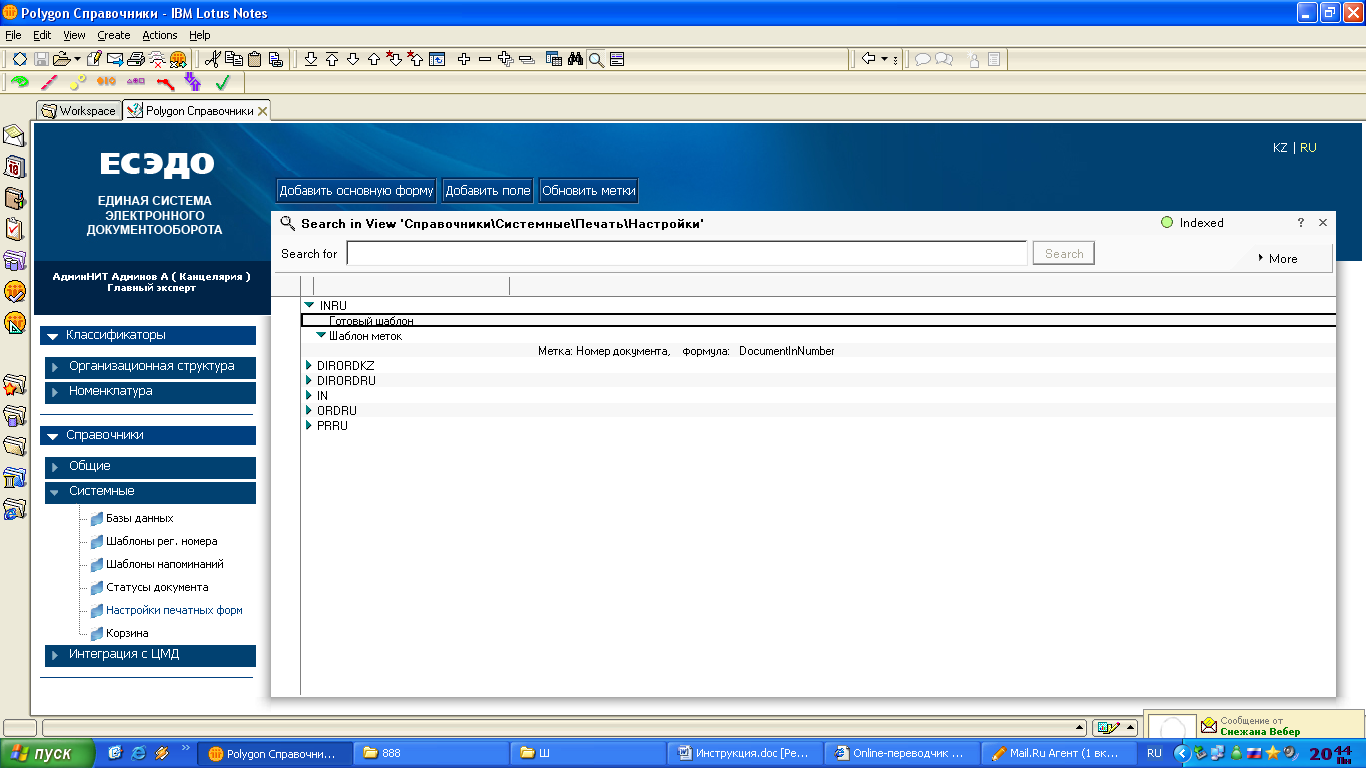
Task: Open Databases bookmark folder icon
Action: (15, 415)
